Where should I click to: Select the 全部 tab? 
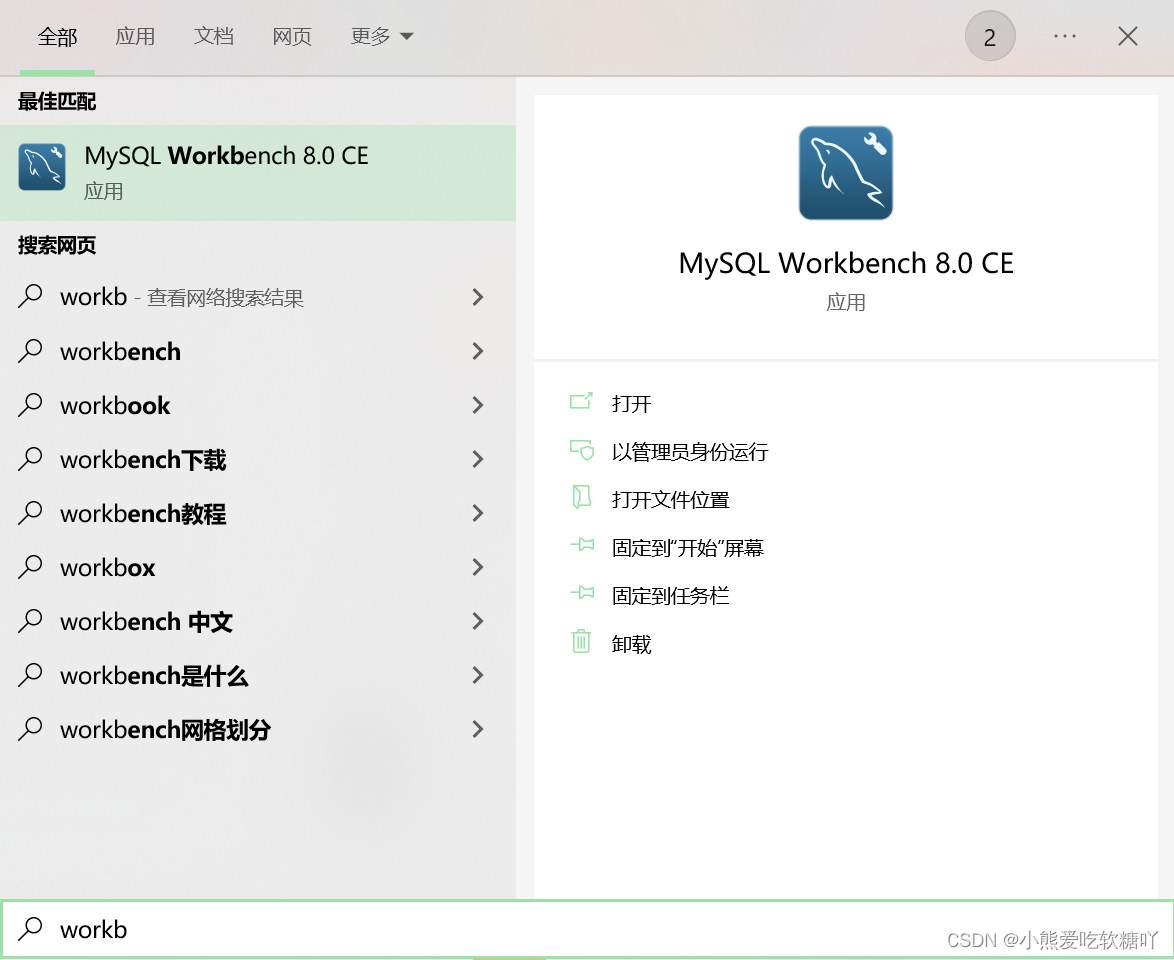tap(58, 36)
